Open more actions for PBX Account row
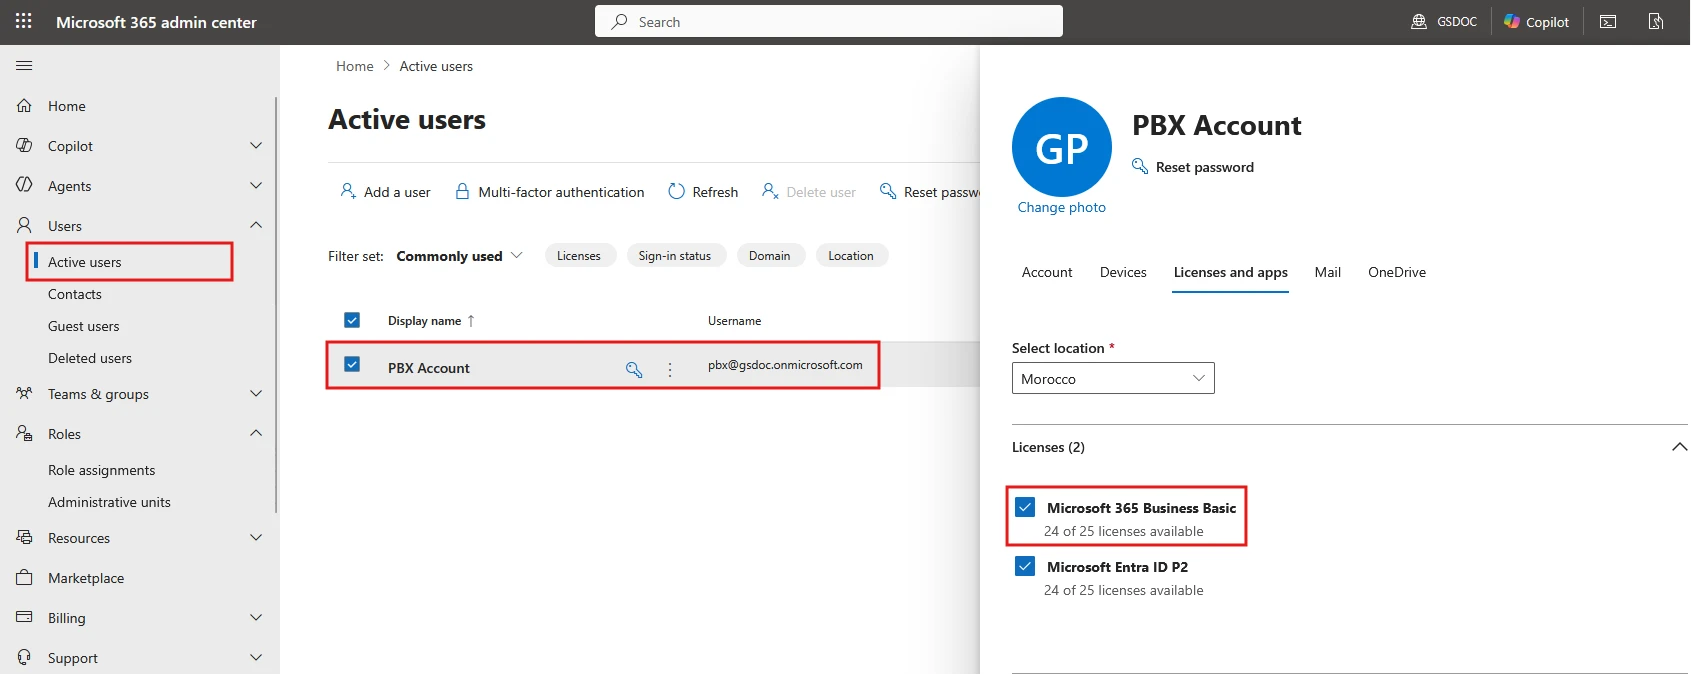1691x675 pixels. pos(670,369)
